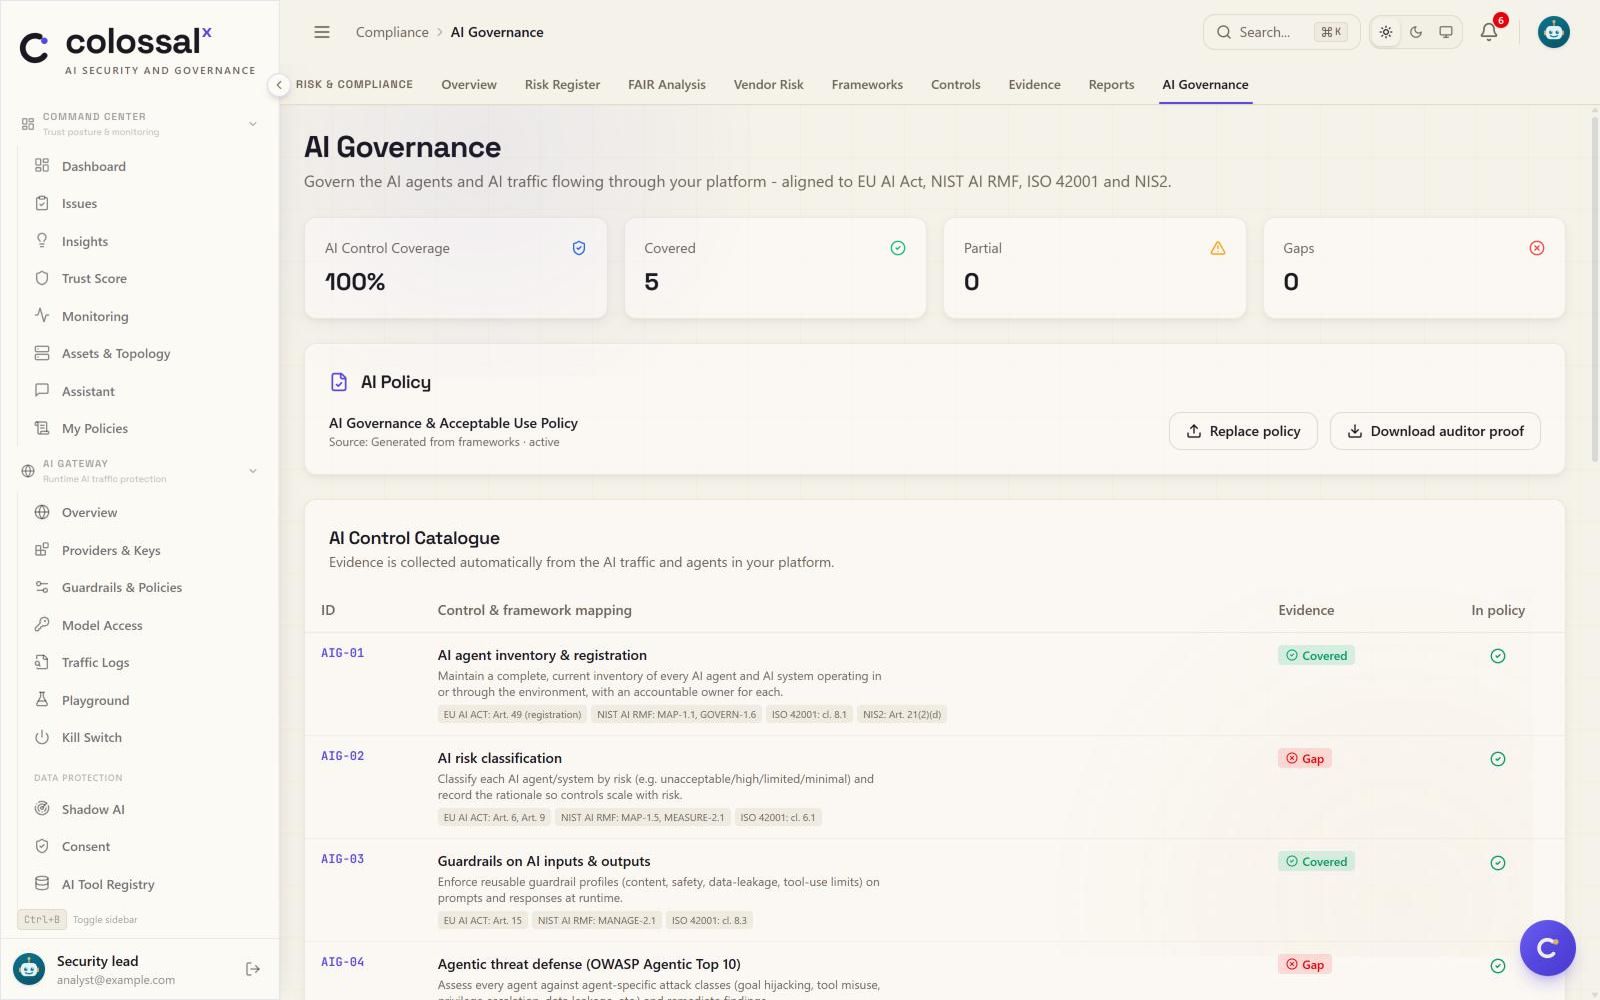The image size is (1600, 1000).
Task: Open user avatar in top bar
Action: click(1553, 32)
